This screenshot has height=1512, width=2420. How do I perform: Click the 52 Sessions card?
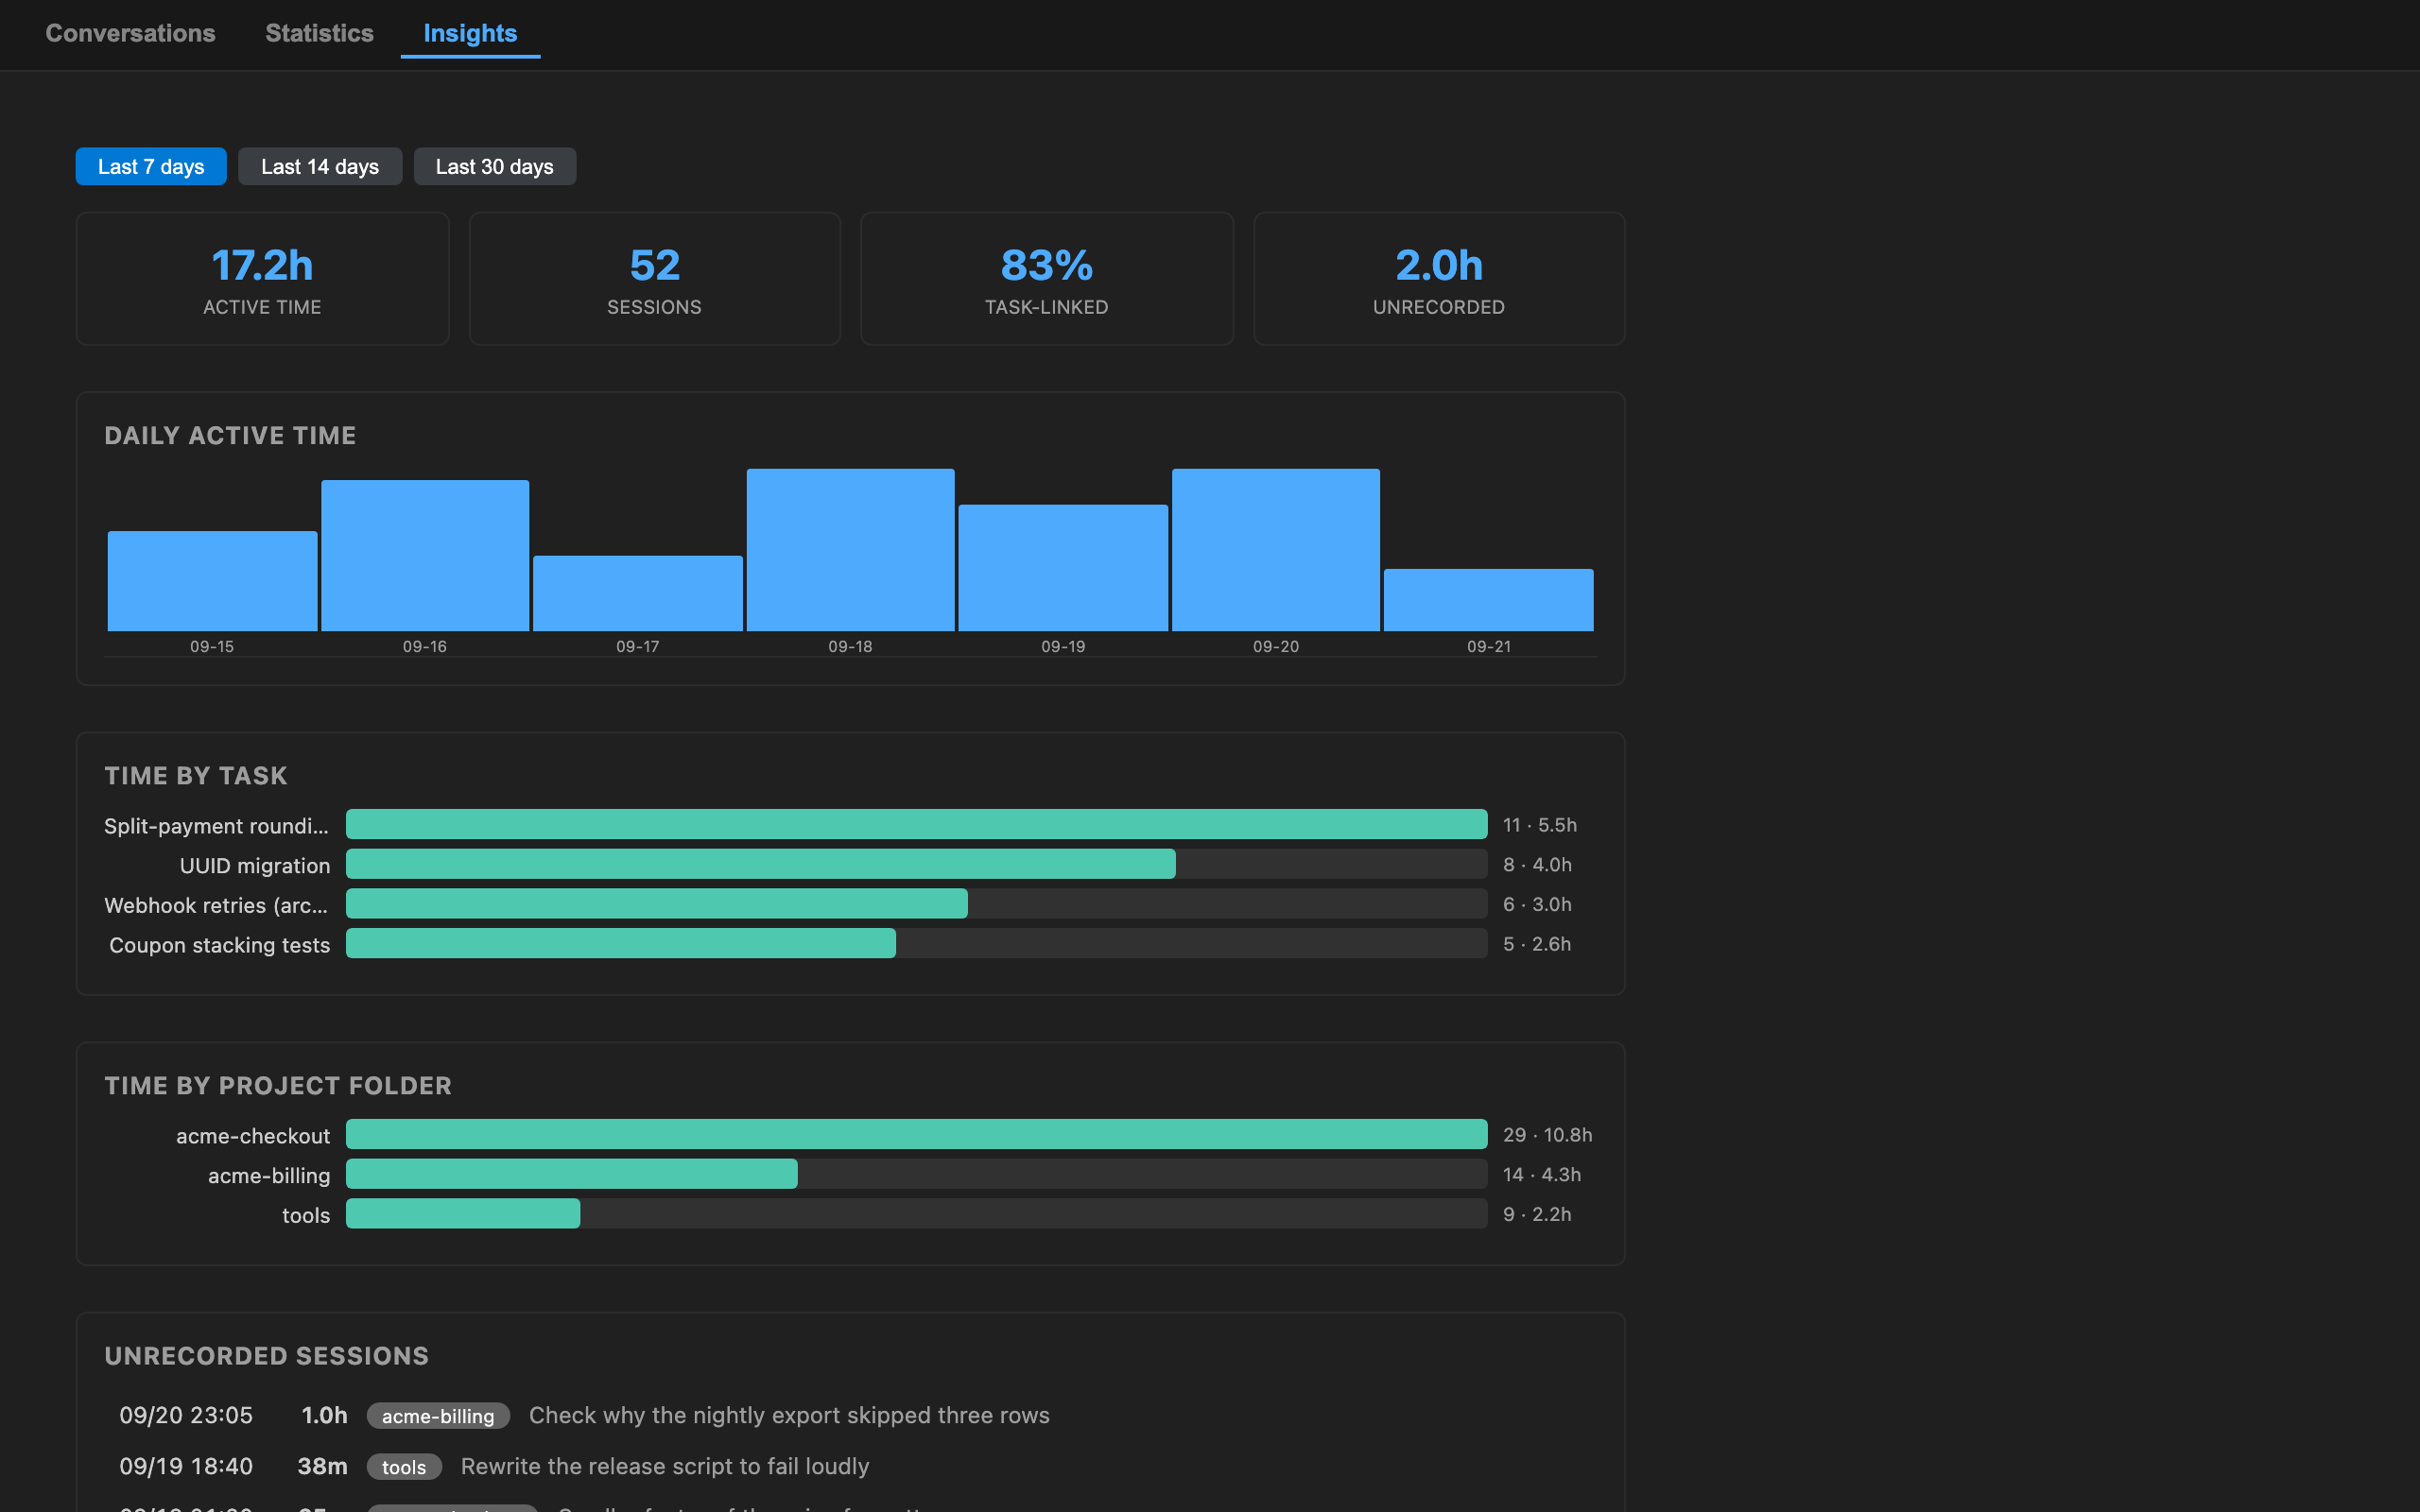pos(654,278)
